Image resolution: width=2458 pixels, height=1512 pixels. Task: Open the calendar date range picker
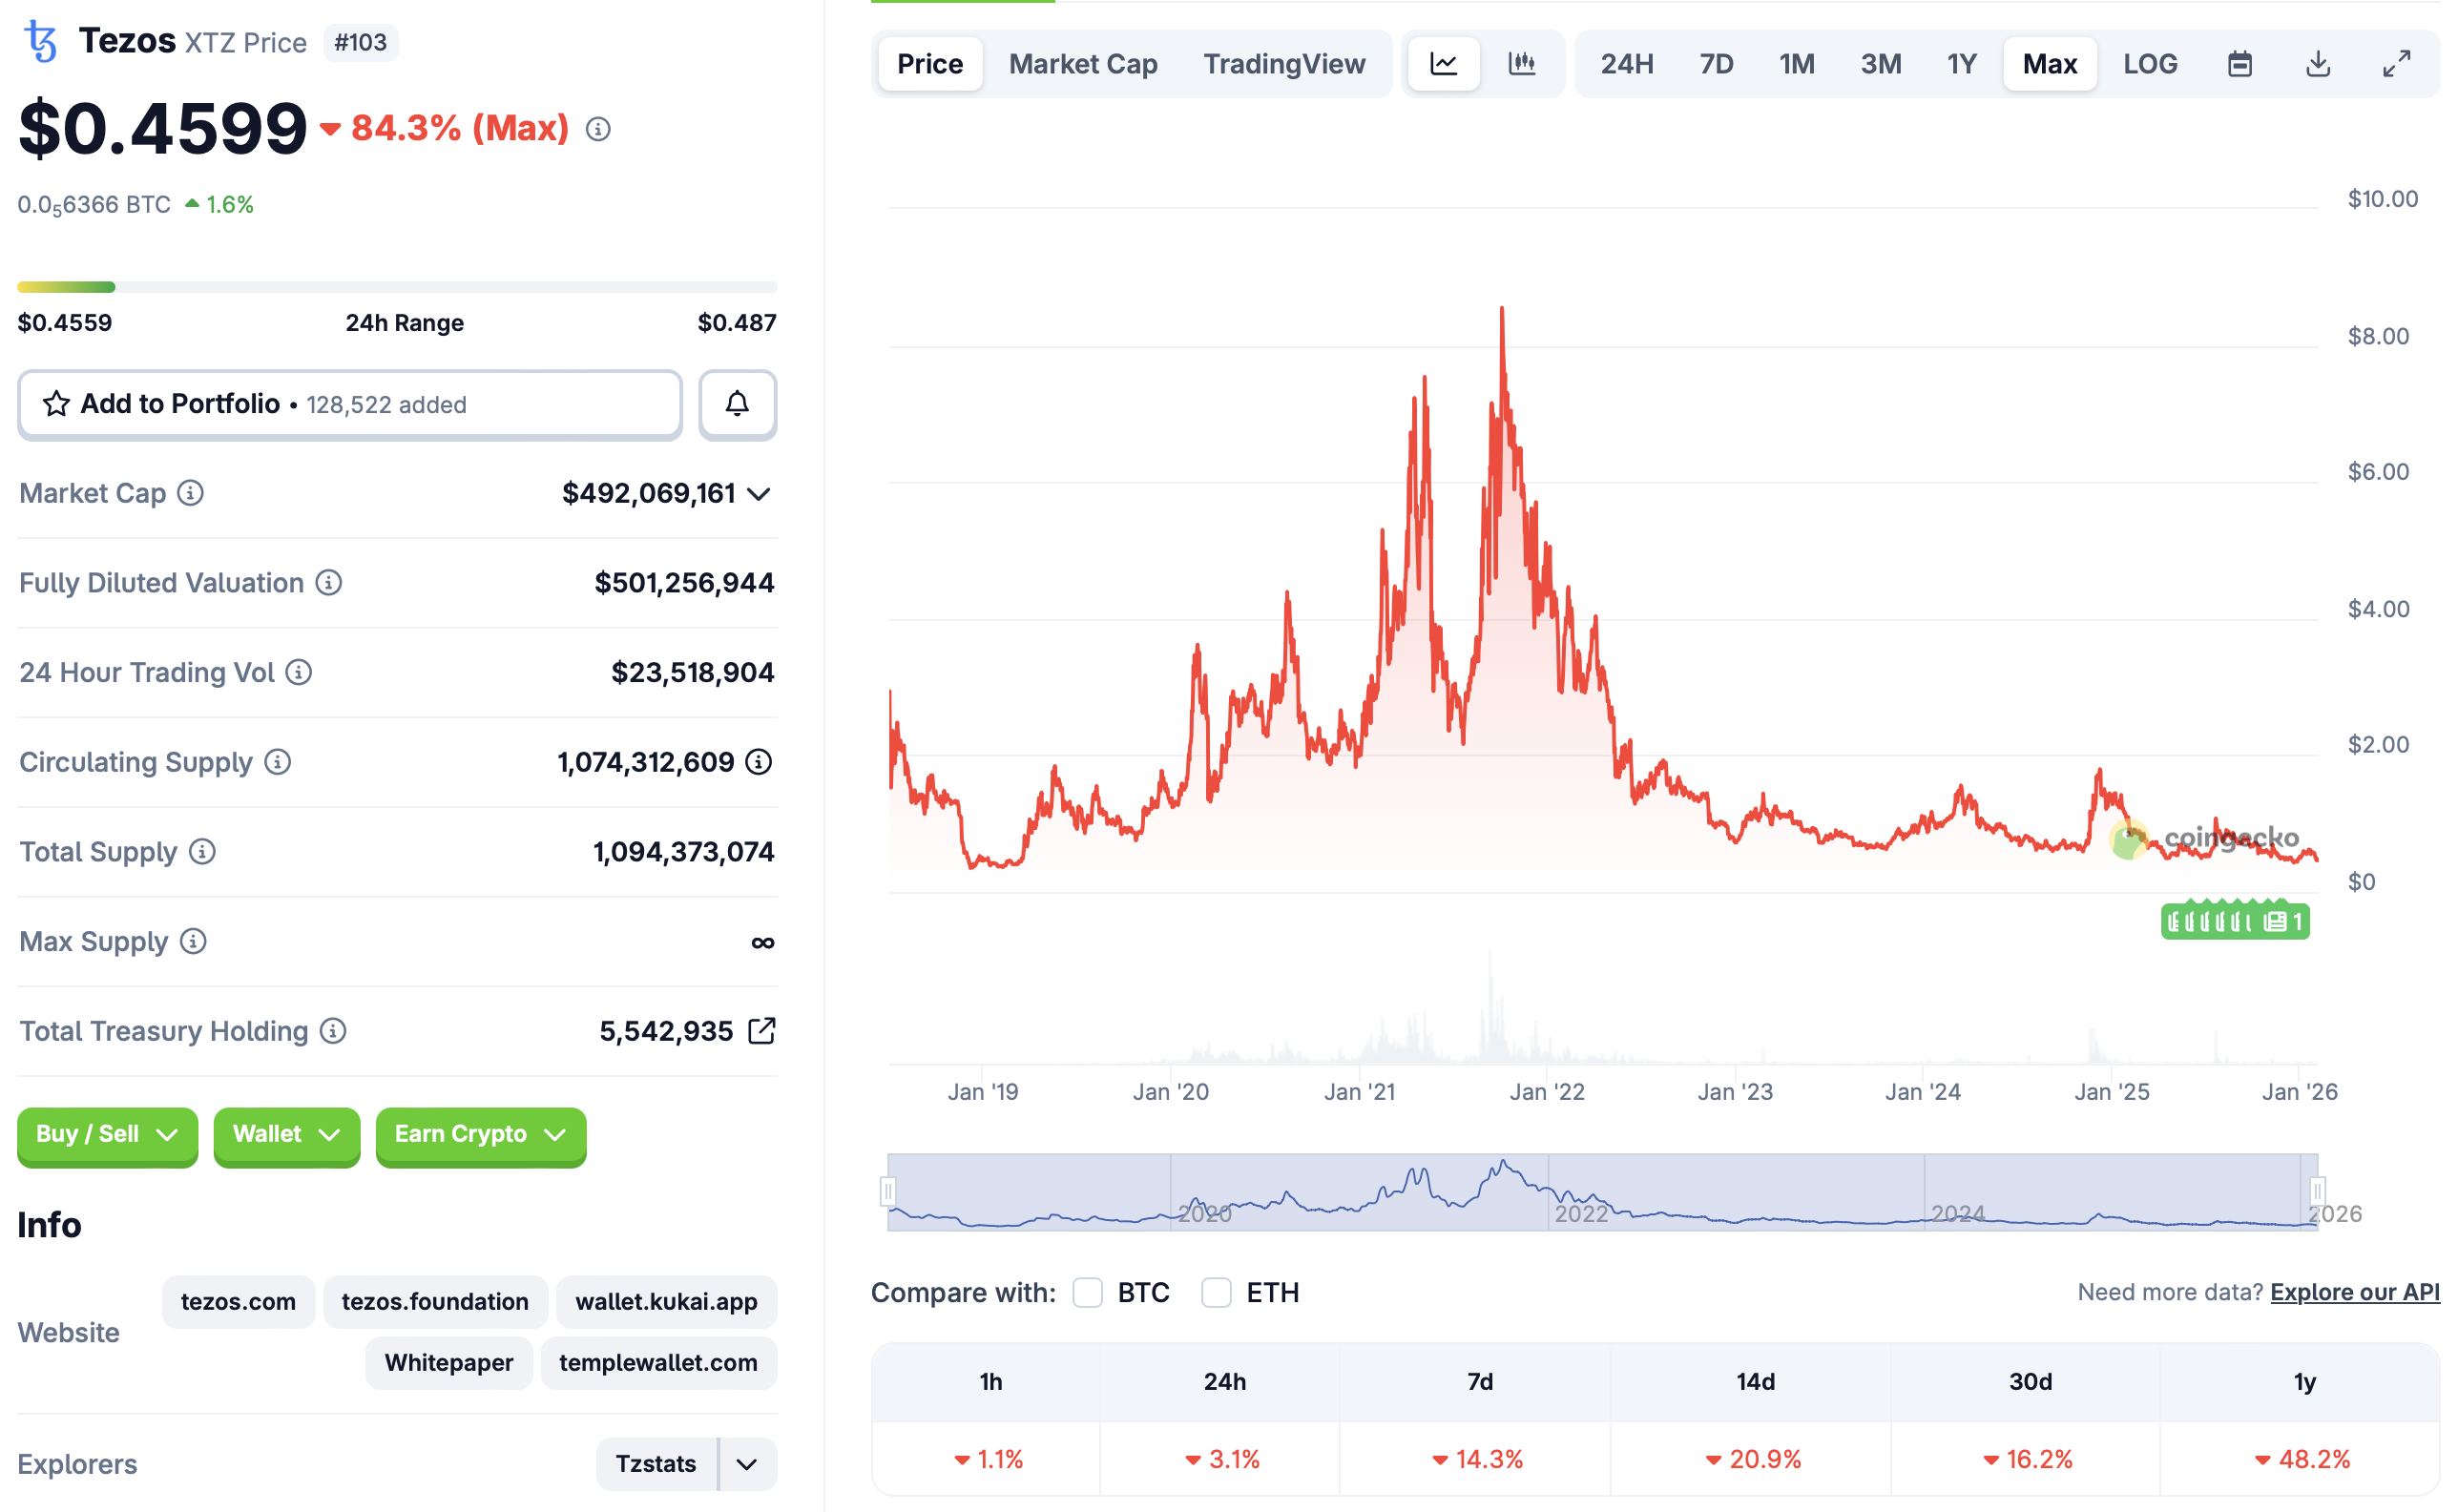tap(2240, 63)
